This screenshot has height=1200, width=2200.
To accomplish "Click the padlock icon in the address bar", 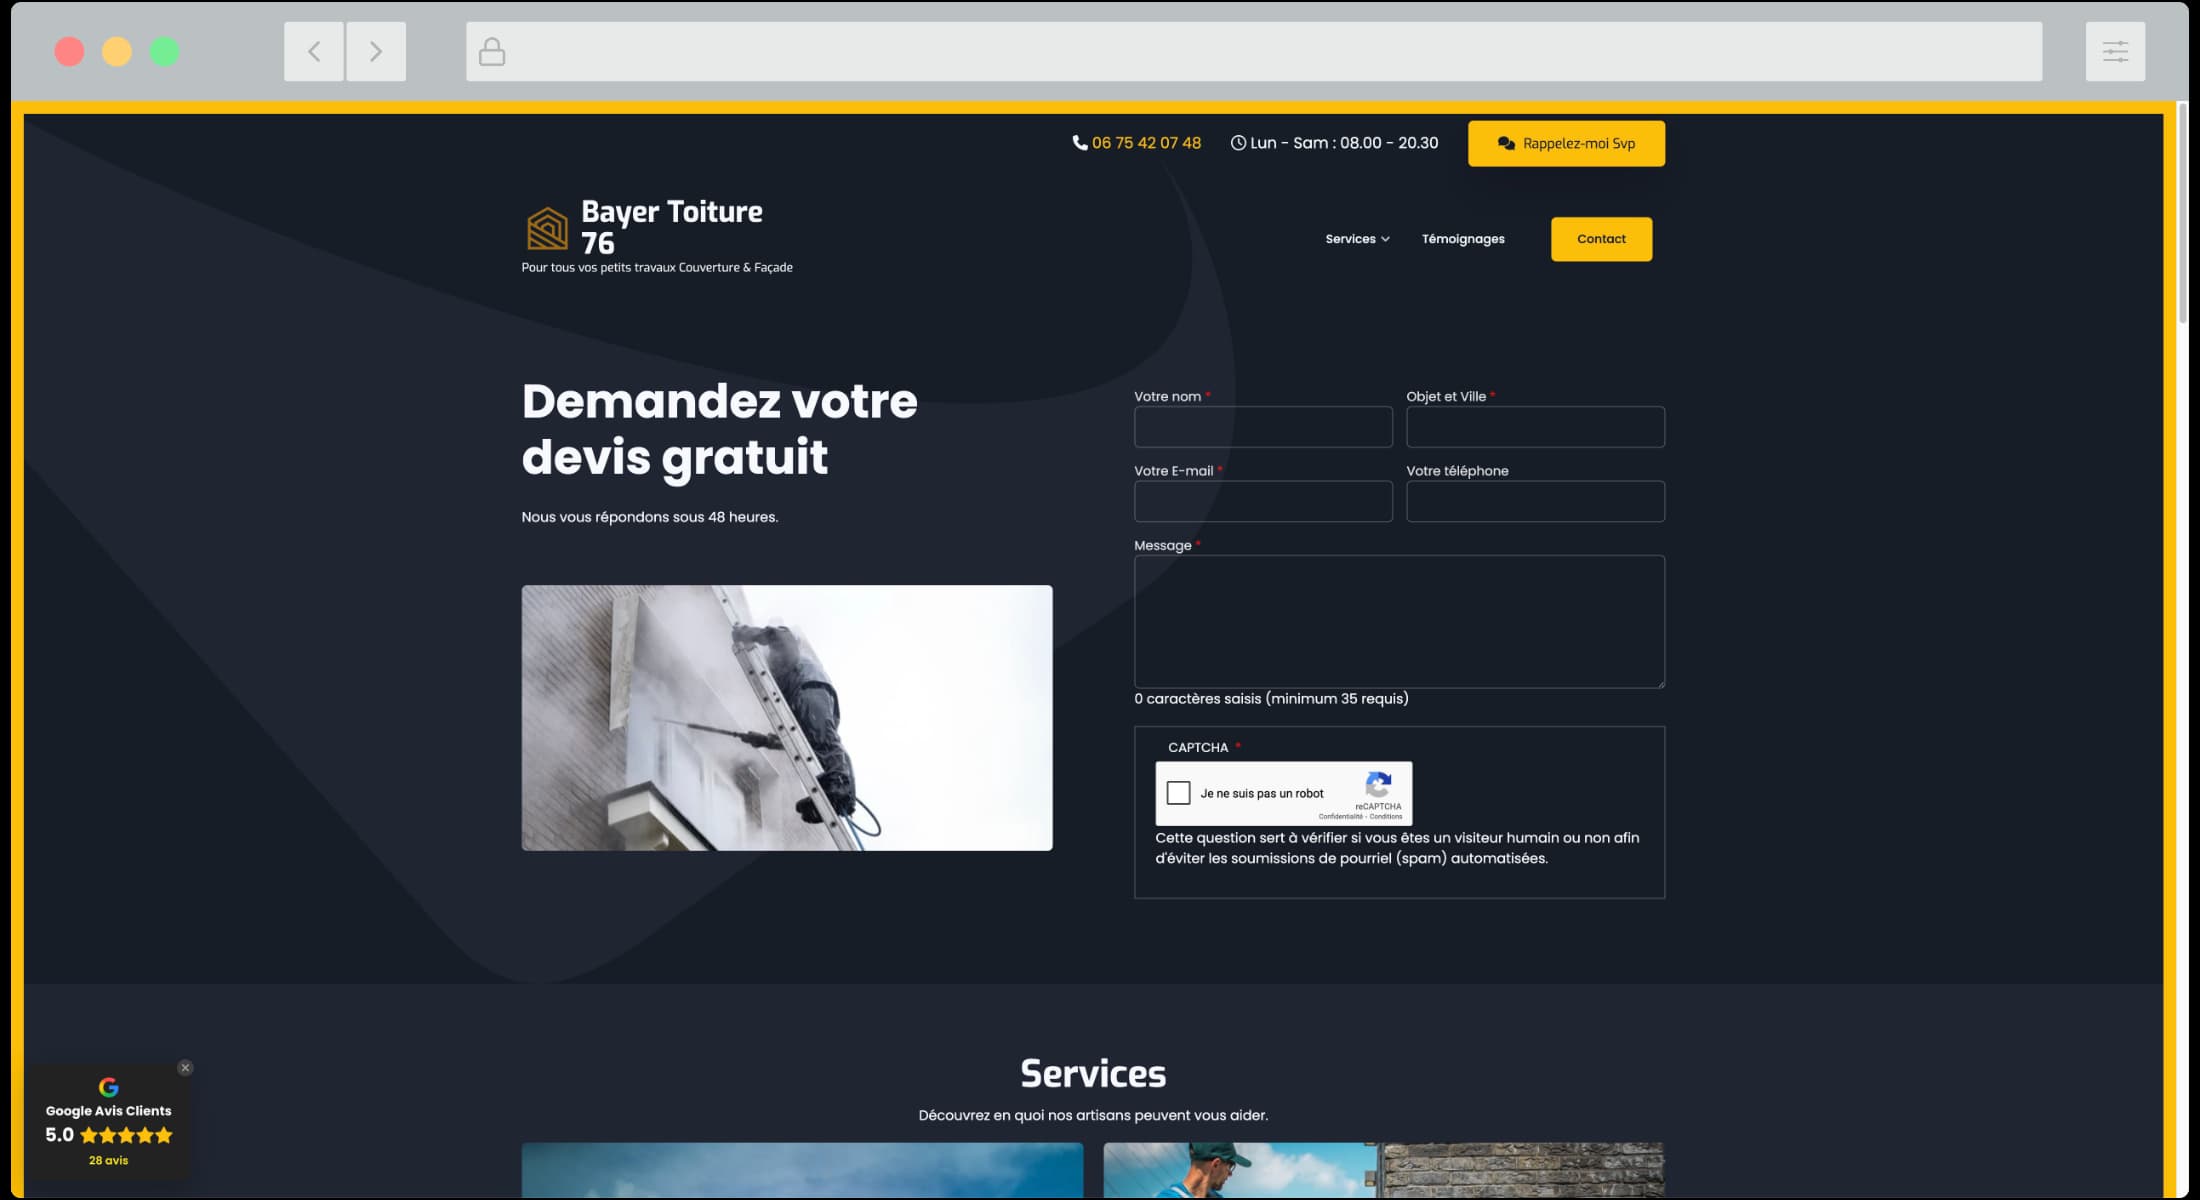I will point(492,51).
